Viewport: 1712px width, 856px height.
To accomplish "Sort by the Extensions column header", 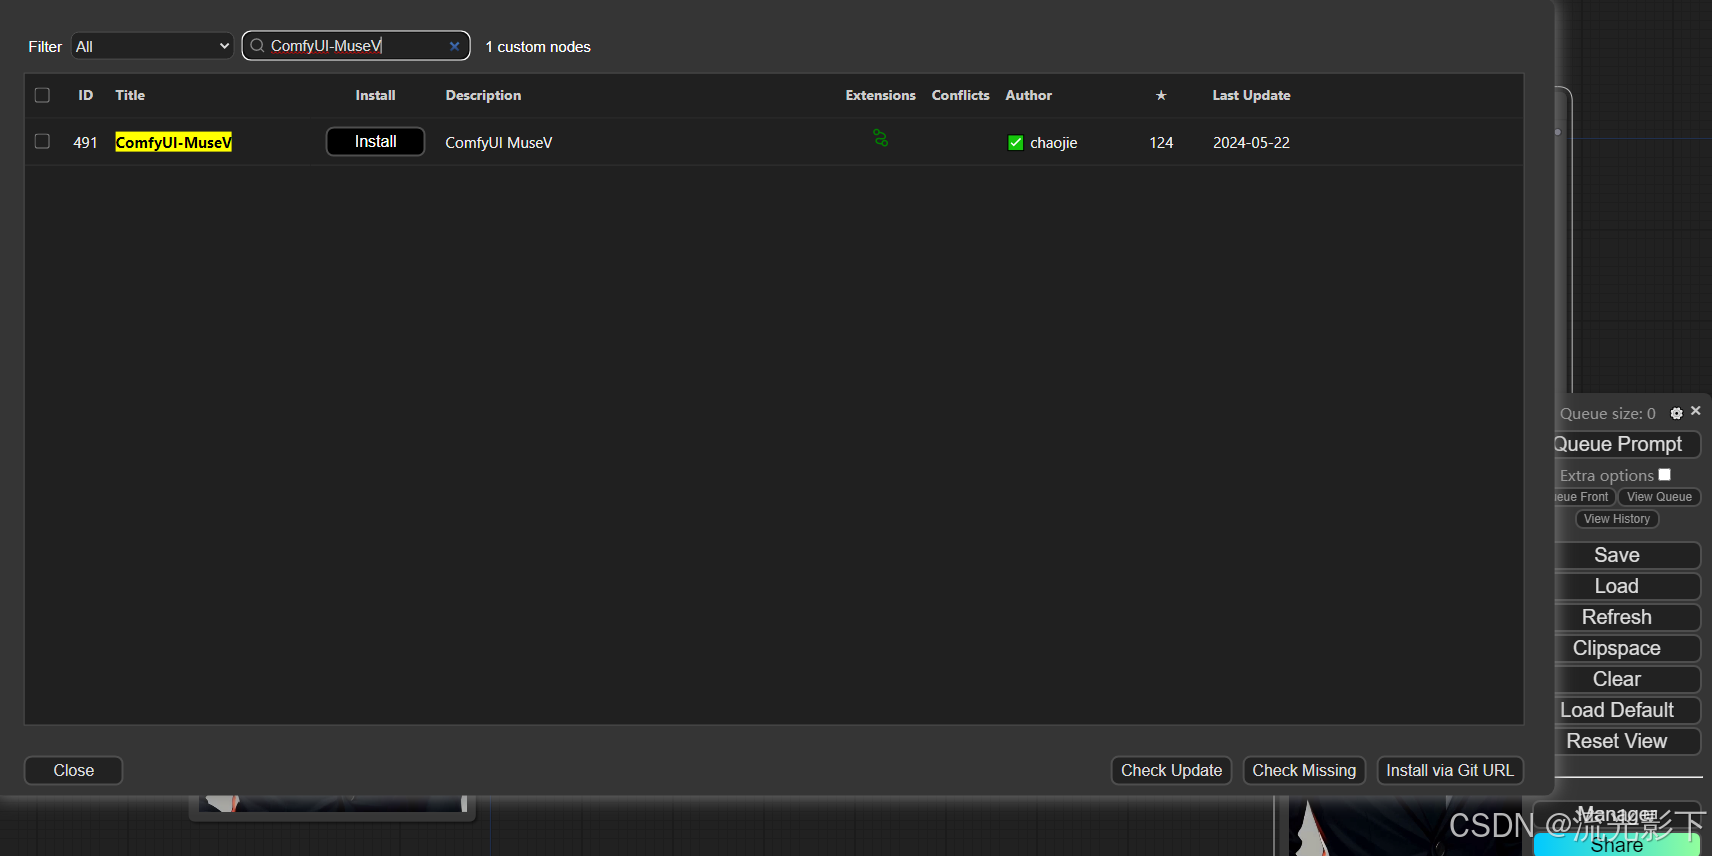I will point(880,95).
